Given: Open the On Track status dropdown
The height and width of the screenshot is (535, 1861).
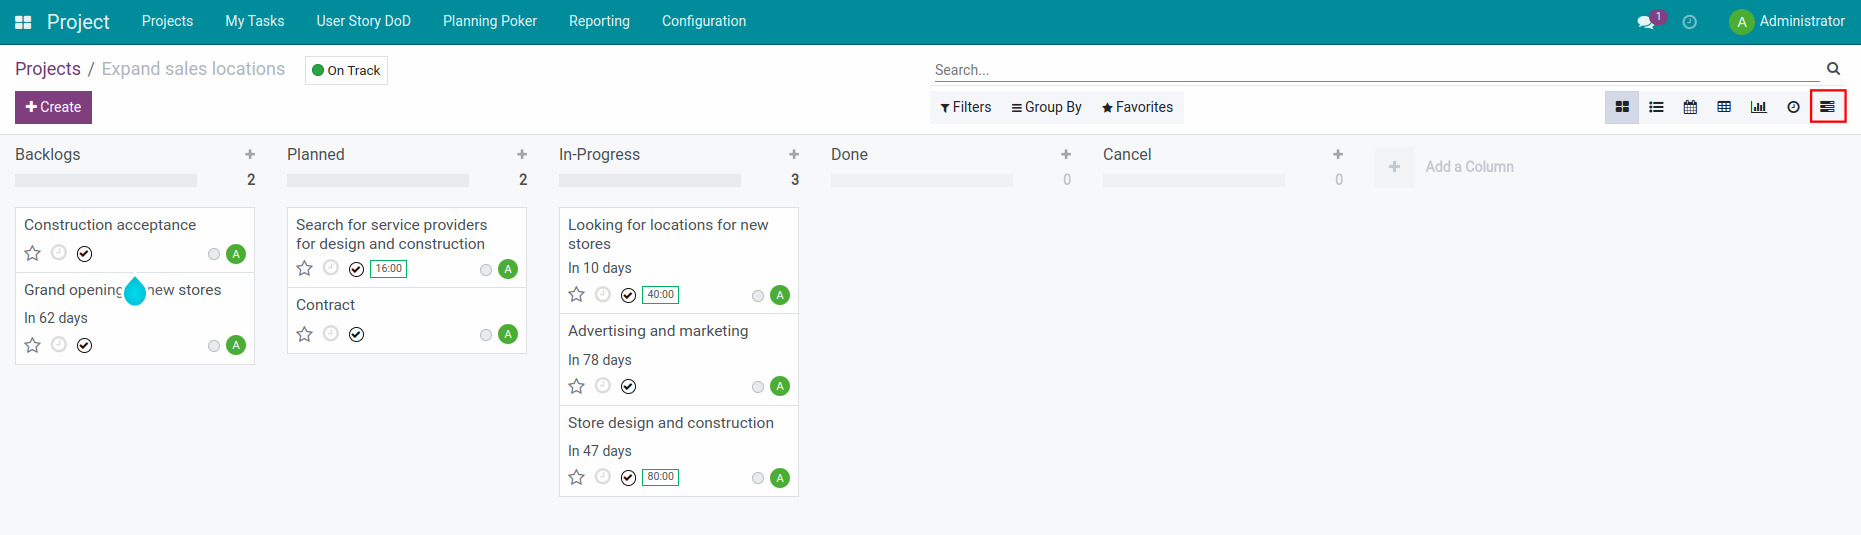Looking at the screenshot, I should 346,70.
